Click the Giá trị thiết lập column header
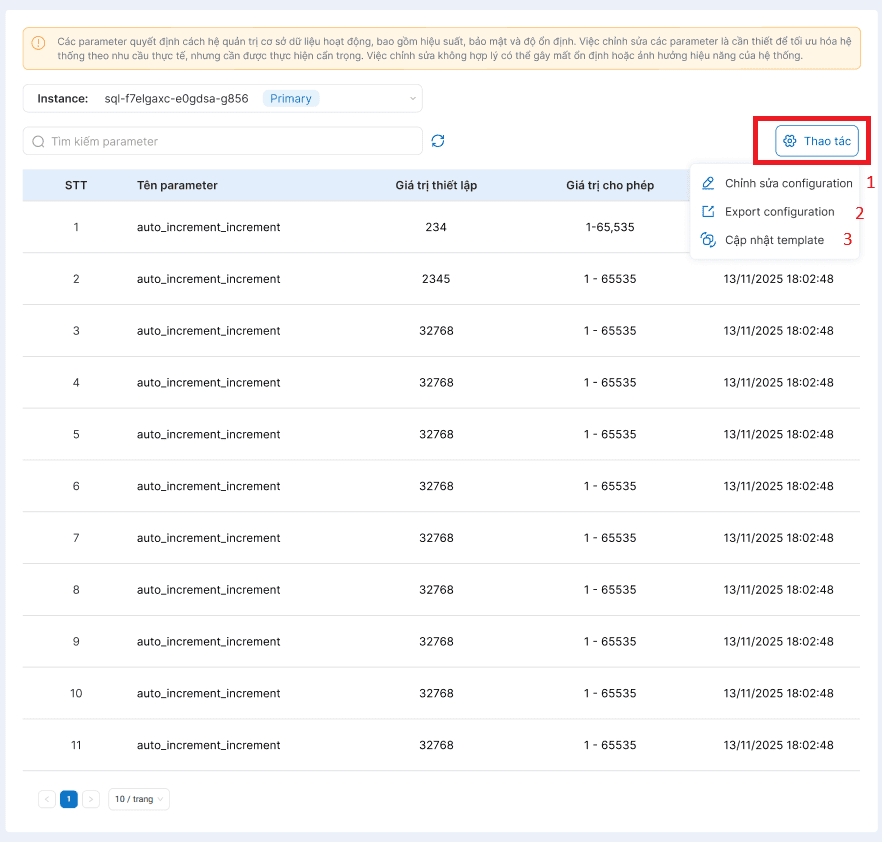882x842 pixels. click(x=436, y=185)
